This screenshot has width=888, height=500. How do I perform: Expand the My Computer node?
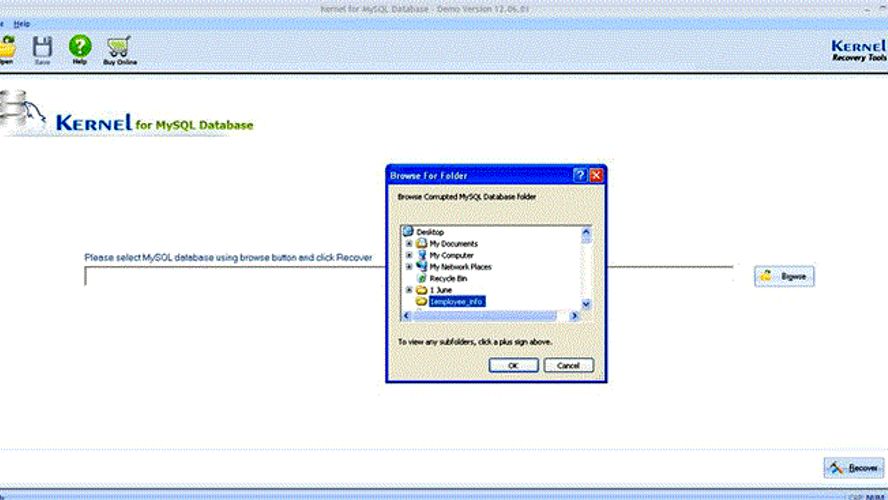coord(409,255)
